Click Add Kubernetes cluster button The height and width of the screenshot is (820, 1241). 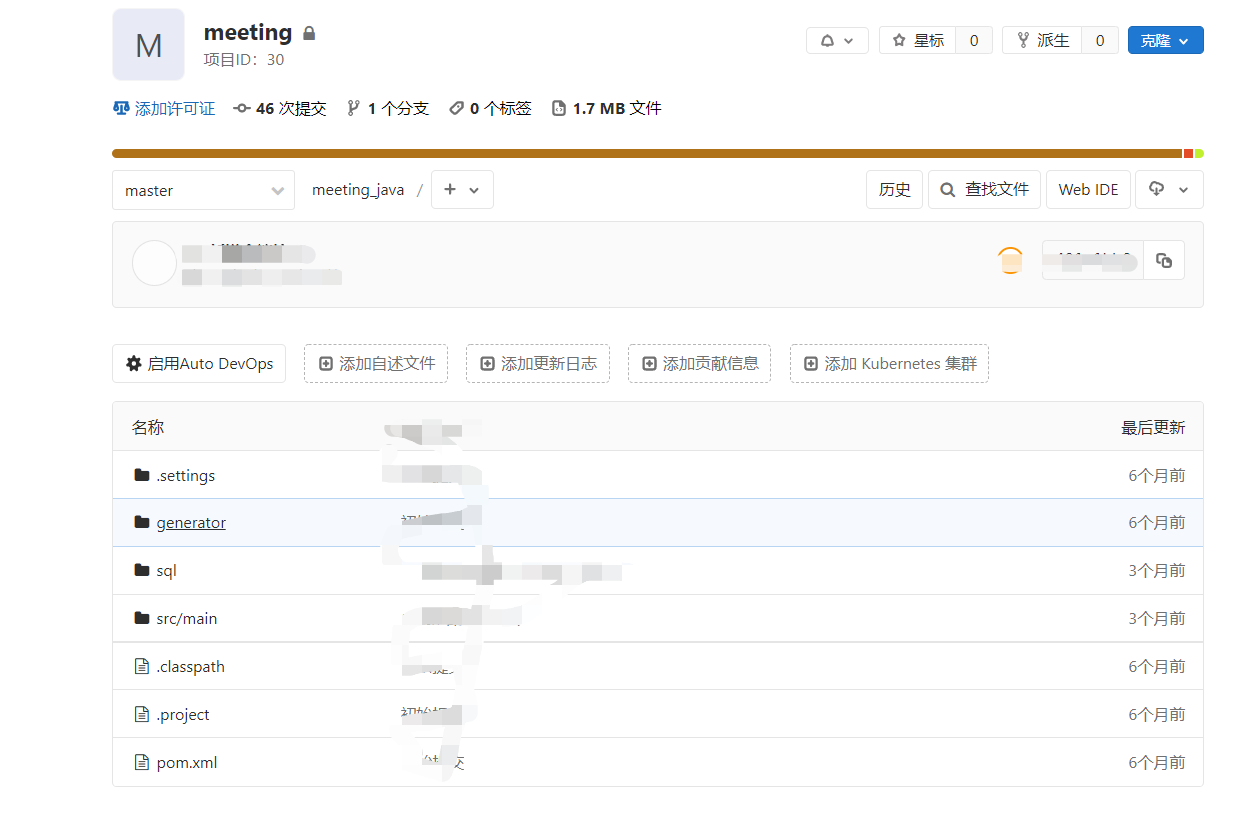tap(889, 364)
